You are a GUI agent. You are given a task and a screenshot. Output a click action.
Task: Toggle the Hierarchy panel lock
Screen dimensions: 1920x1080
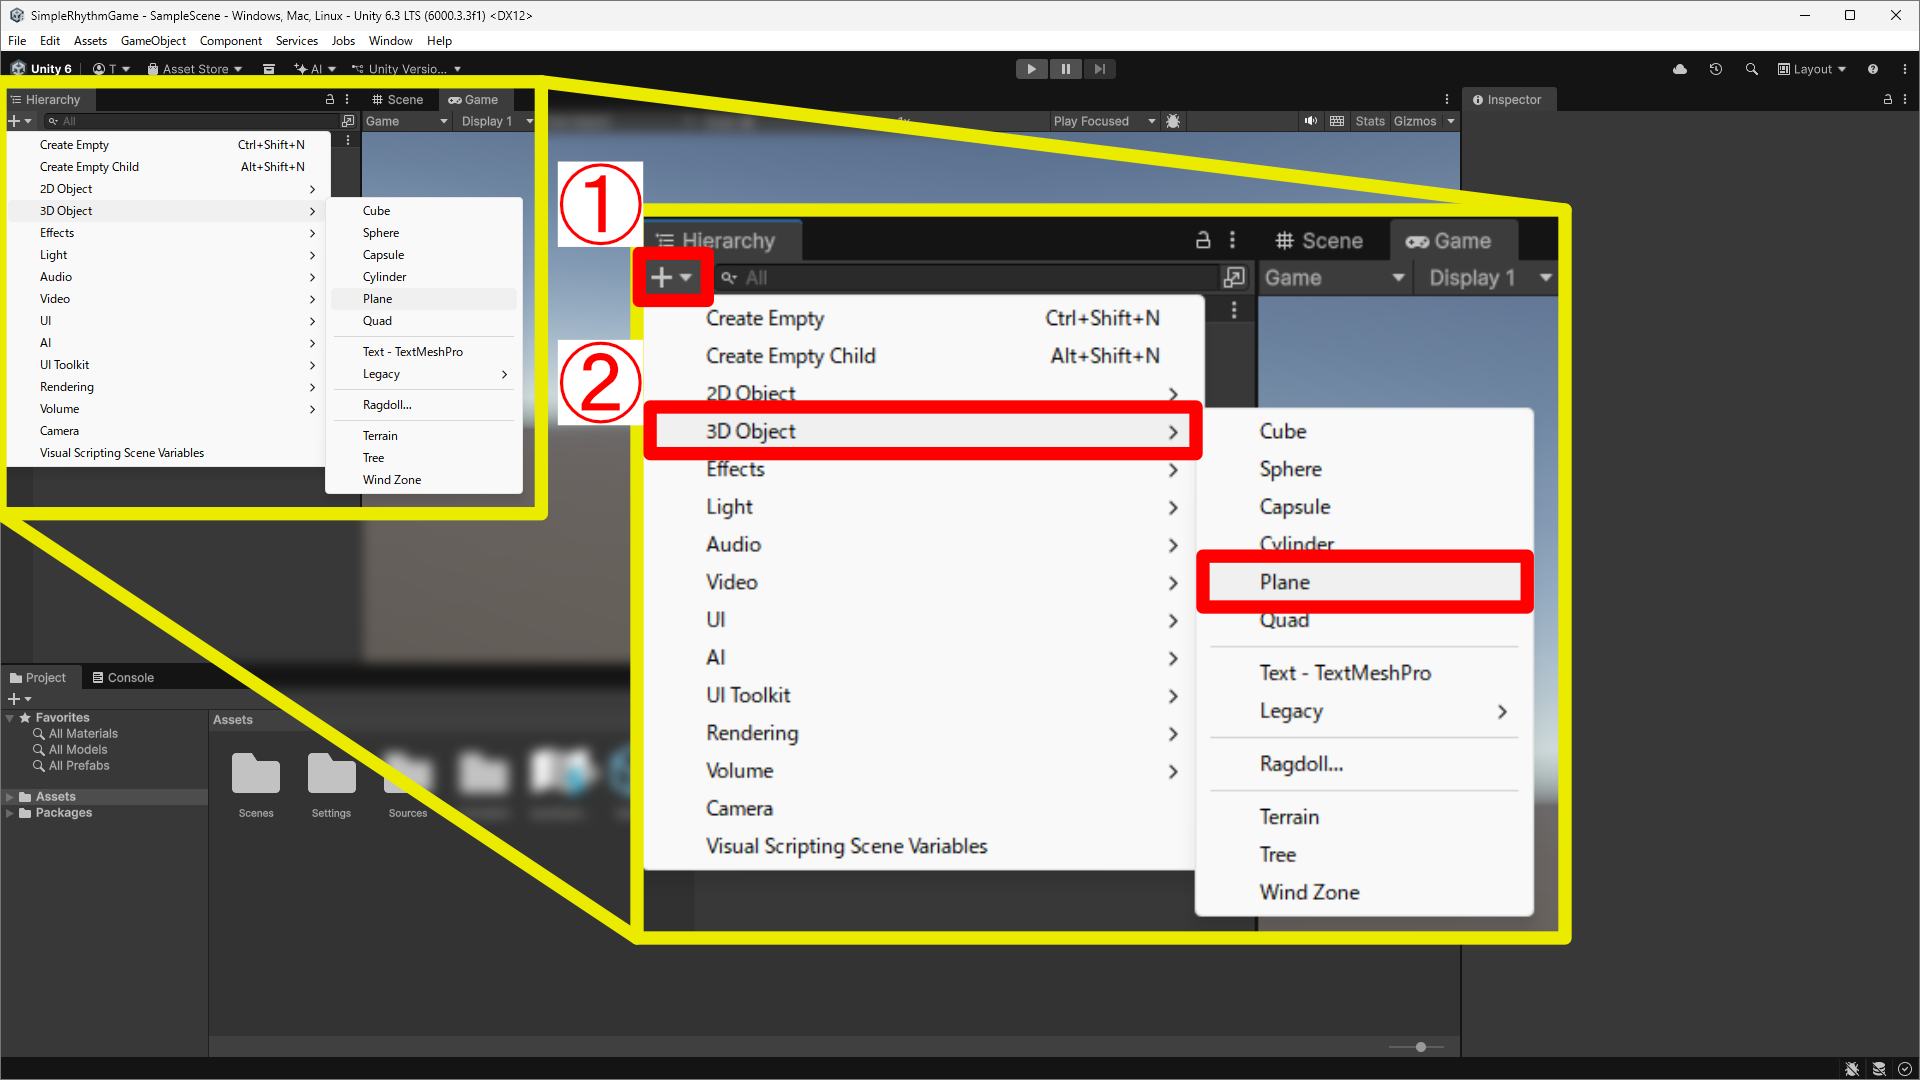pos(330,99)
